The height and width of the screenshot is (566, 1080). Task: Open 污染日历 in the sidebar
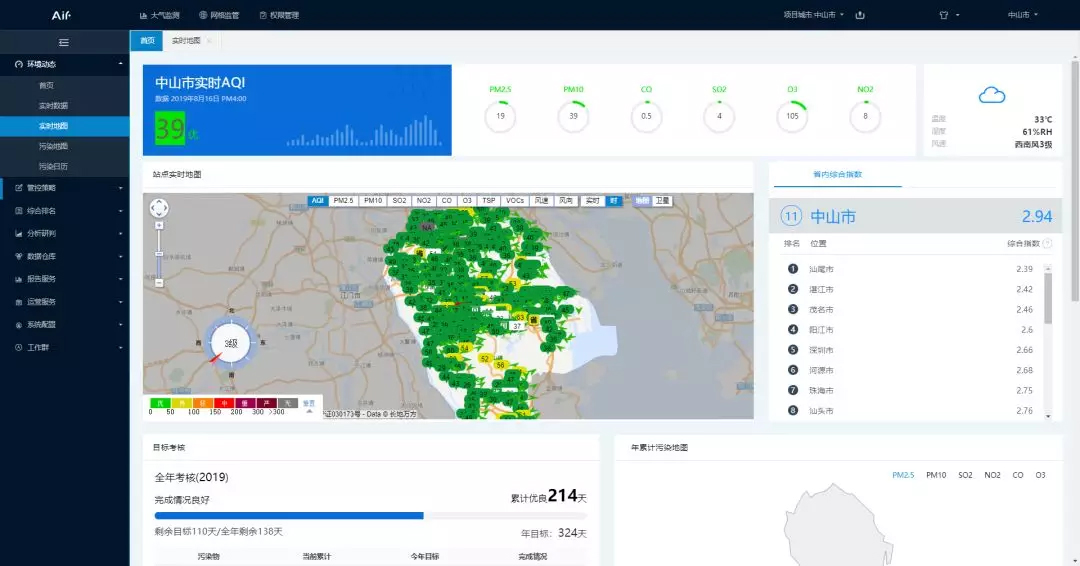pos(53,166)
